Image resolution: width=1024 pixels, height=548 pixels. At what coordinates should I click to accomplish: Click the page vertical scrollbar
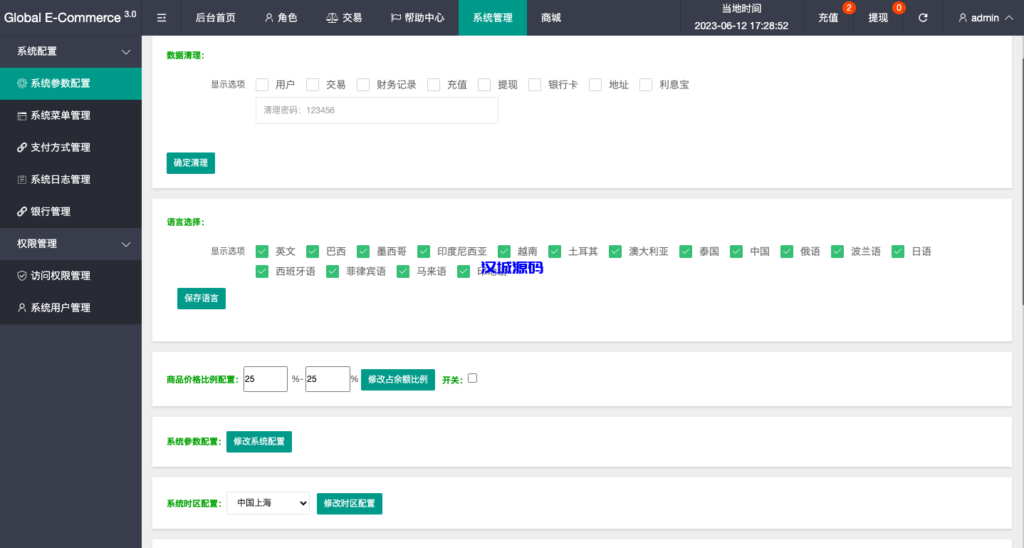(1021, 182)
